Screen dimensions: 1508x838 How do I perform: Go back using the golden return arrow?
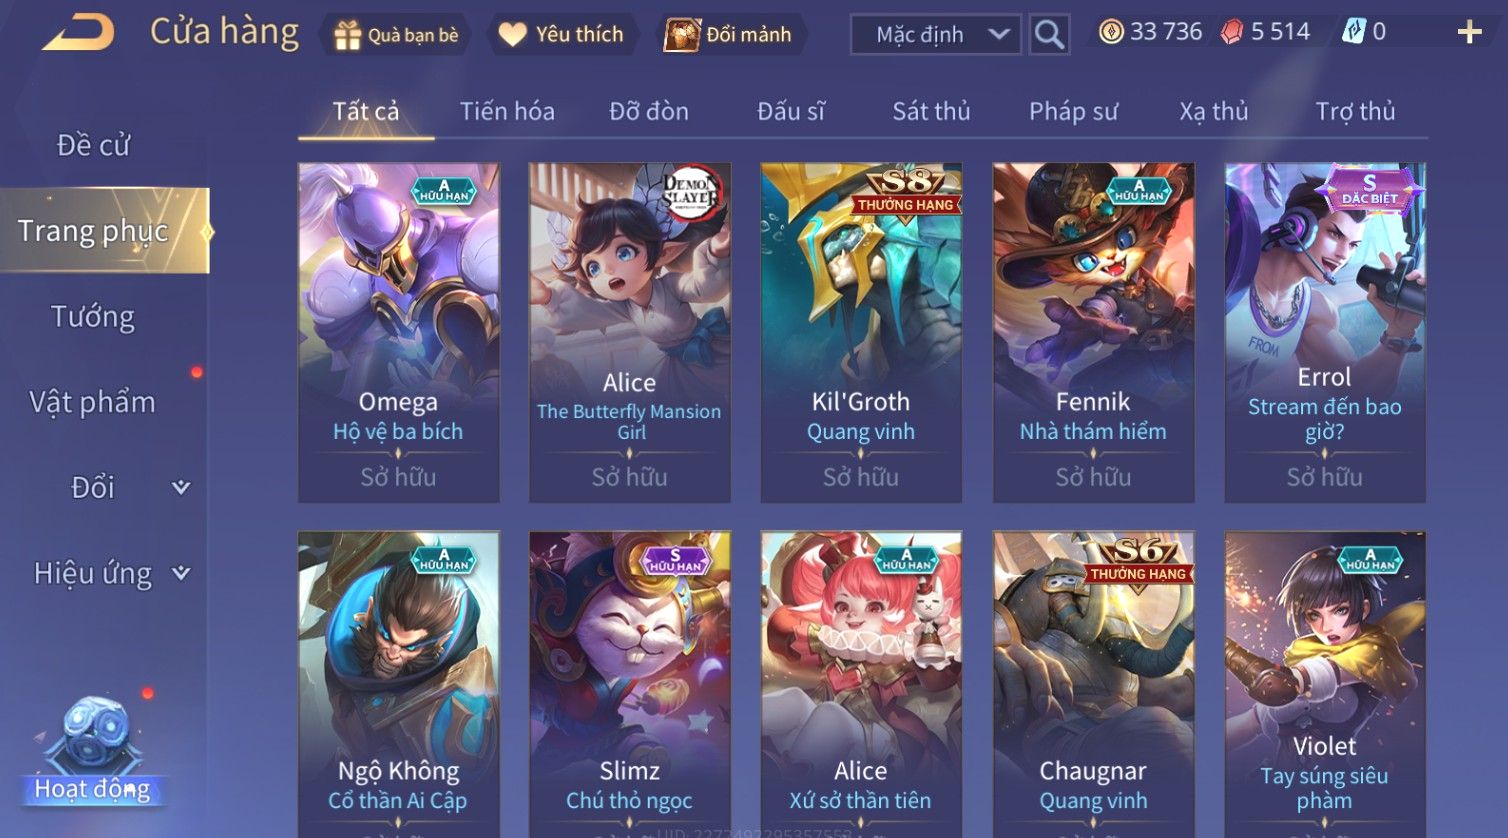pyautogui.click(x=79, y=33)
